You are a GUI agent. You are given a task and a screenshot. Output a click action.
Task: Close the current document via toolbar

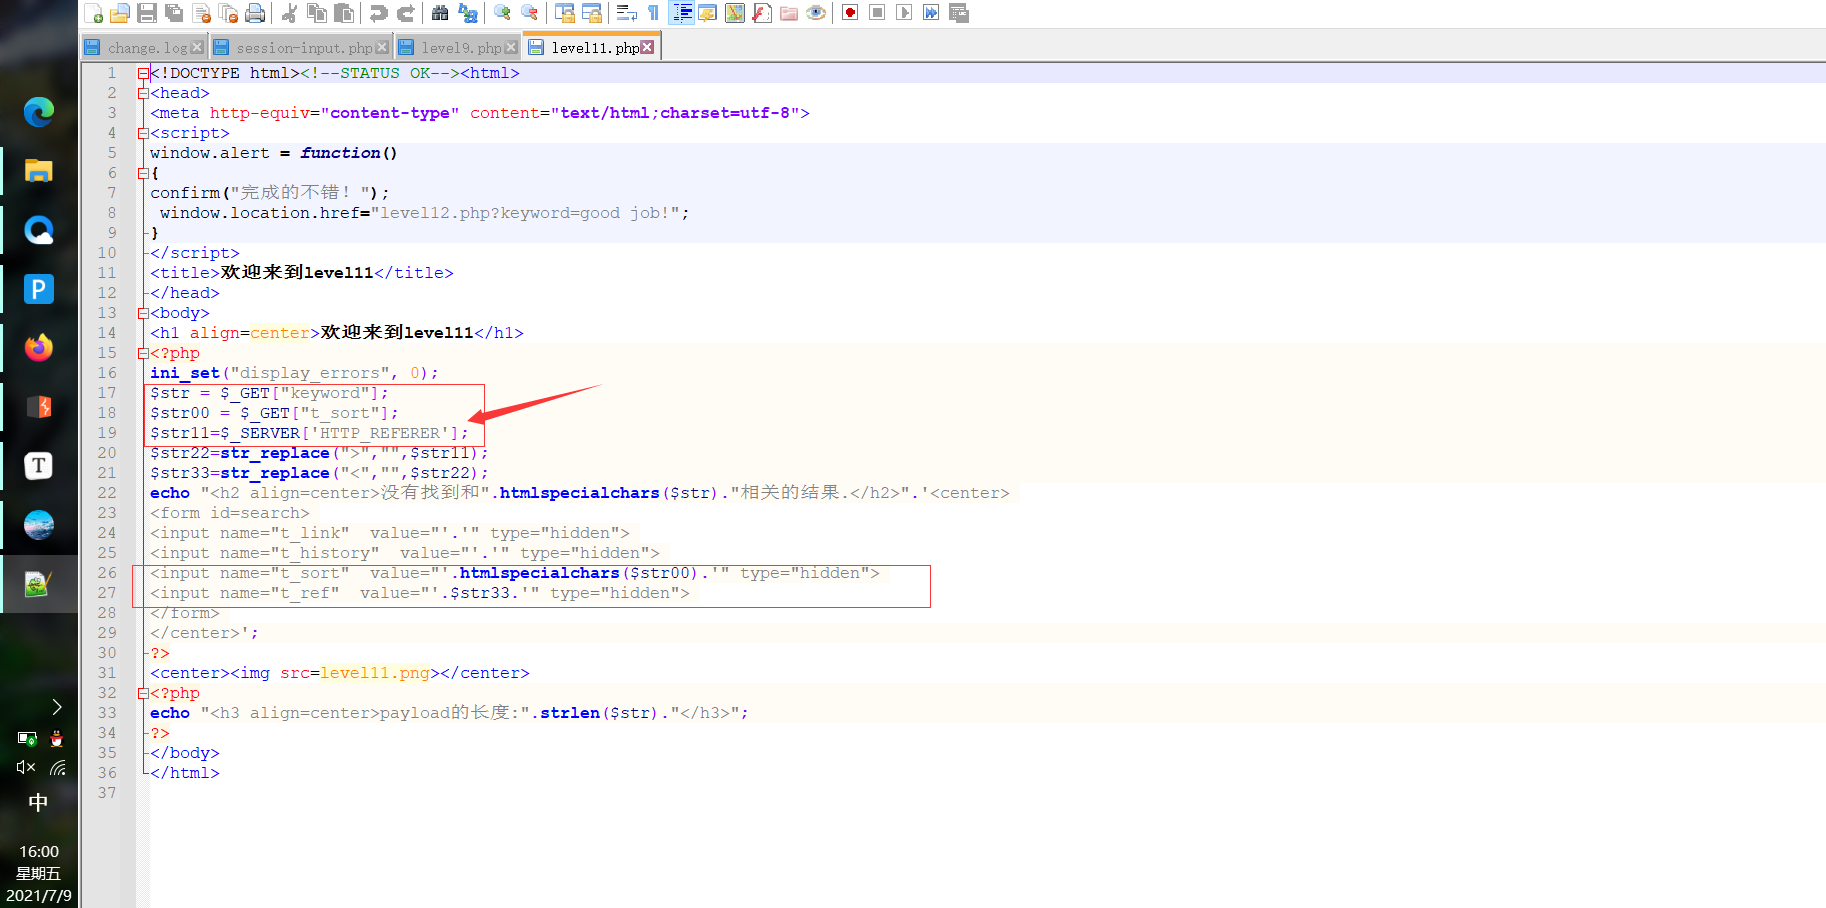(201, 13)
